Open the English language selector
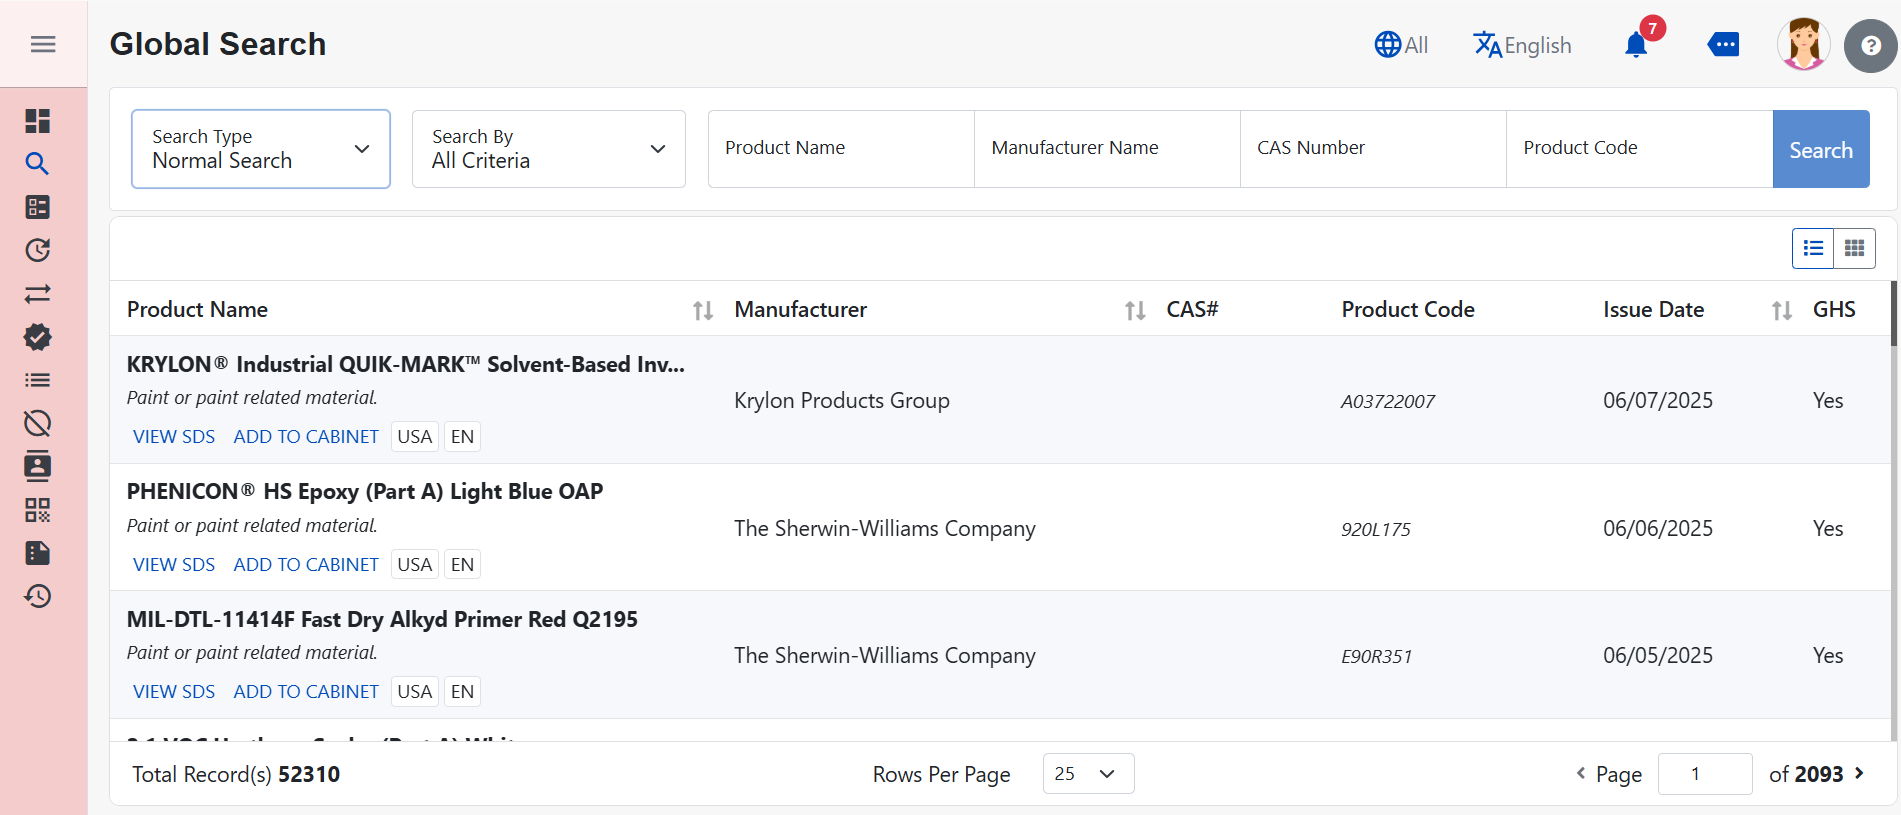Screen dimensions: 1901x815 click(x=1522, y=45)
